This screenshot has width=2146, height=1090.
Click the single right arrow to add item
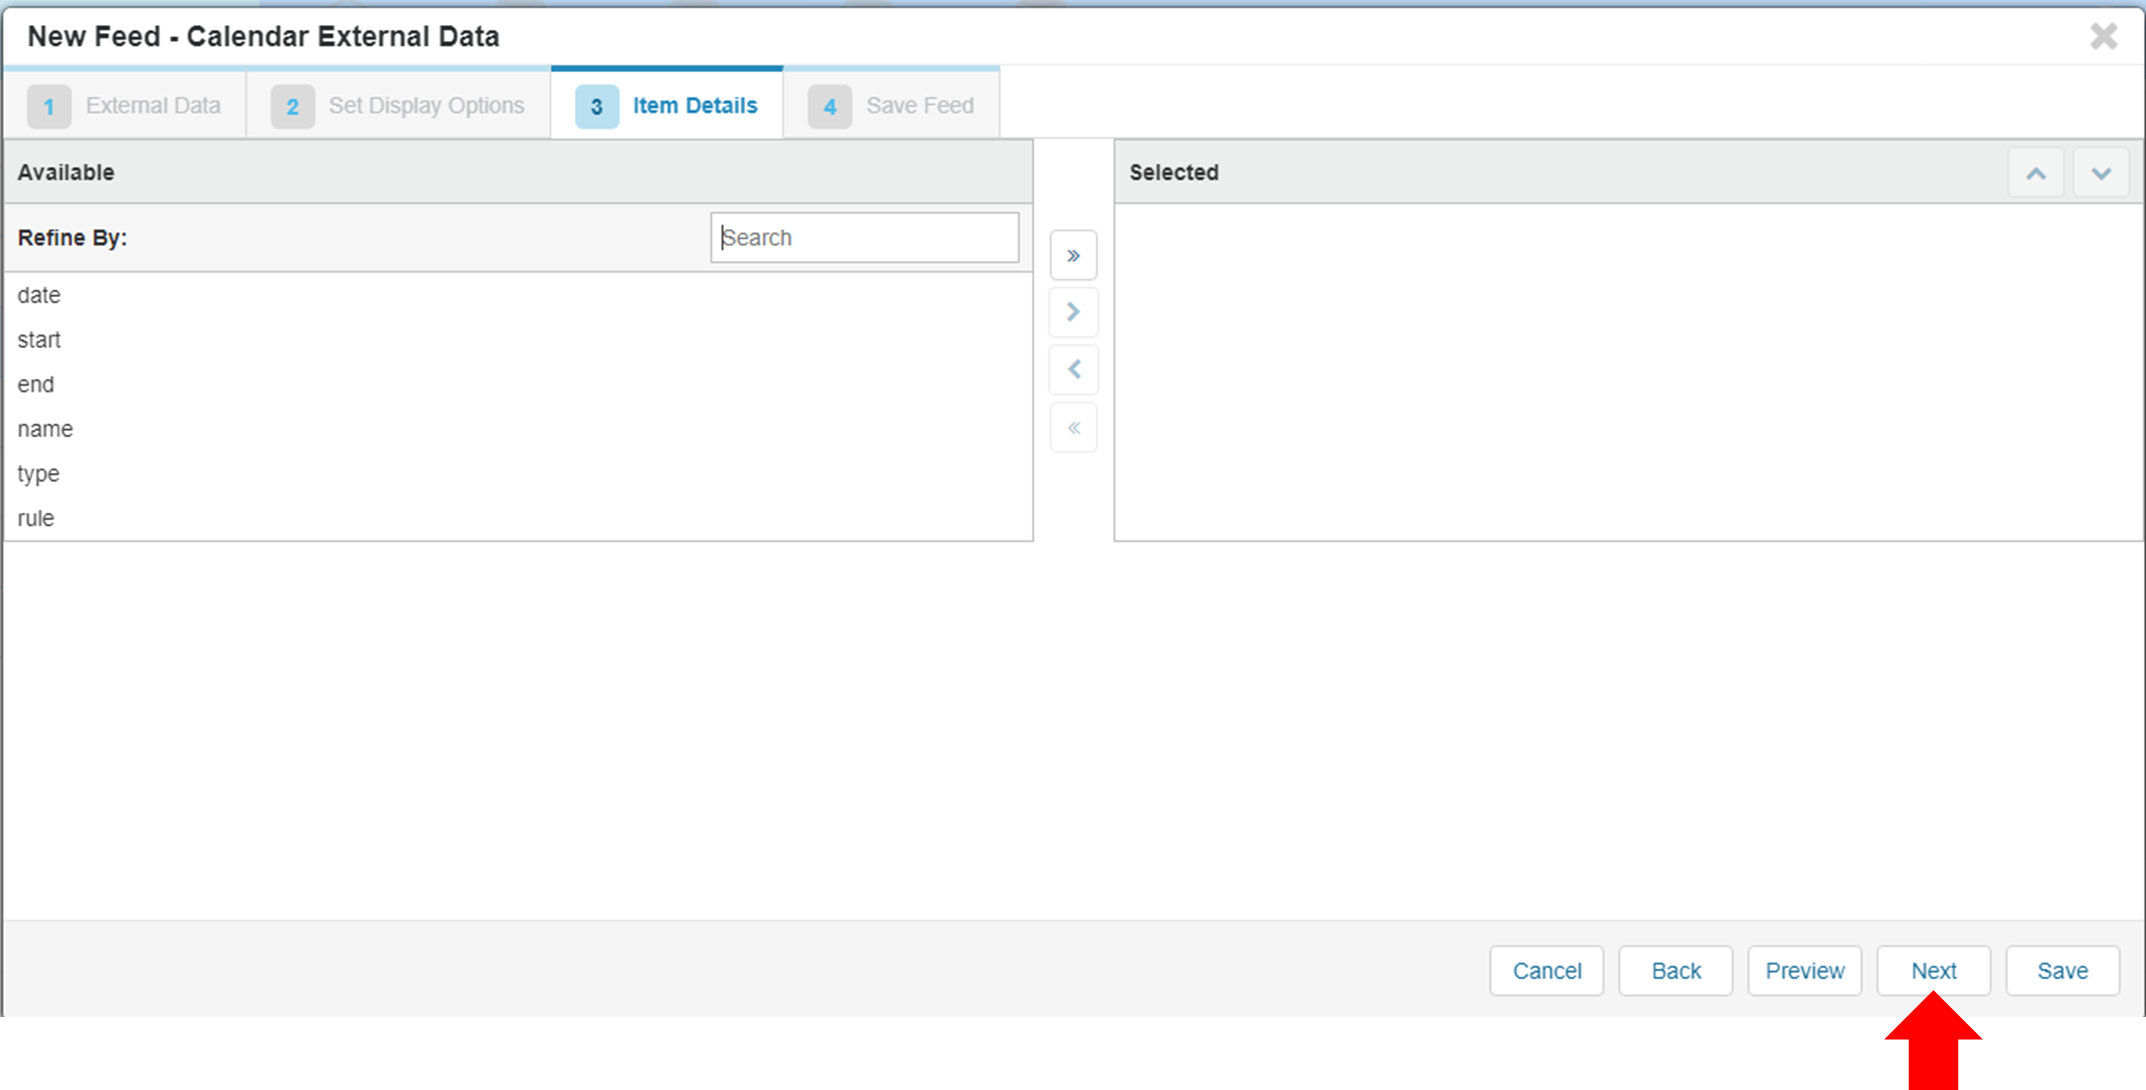click(1073, 311)
